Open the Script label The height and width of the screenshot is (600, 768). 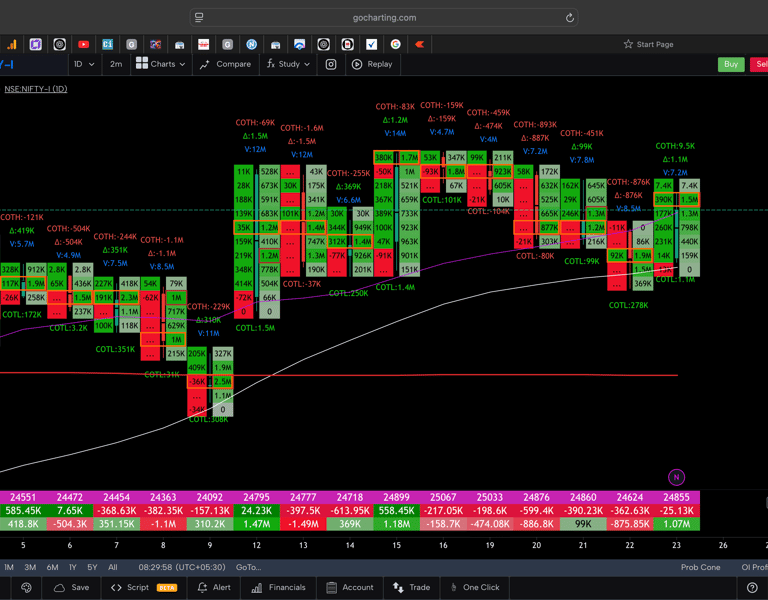(138, 587)
